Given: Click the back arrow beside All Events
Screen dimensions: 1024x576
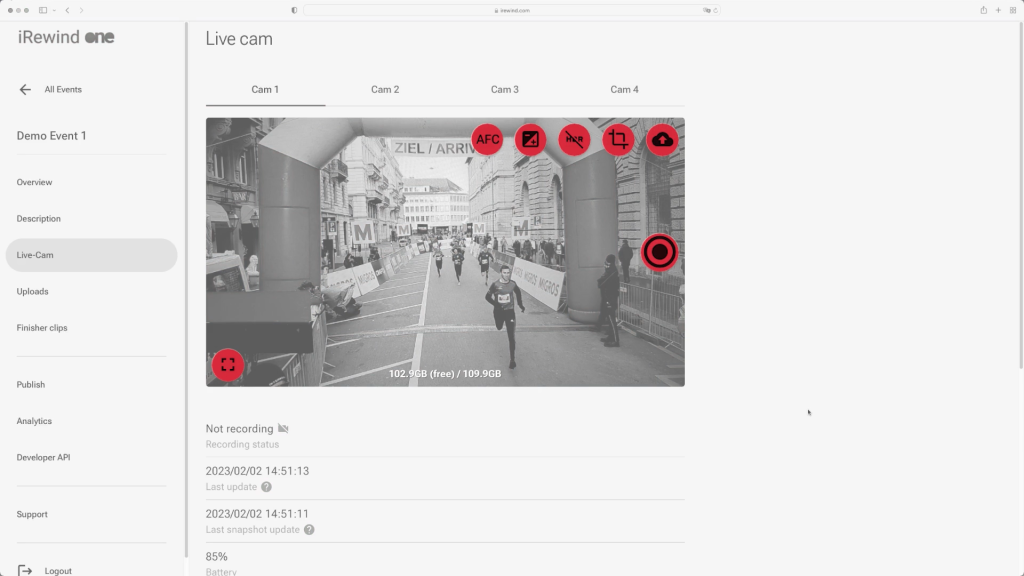Looking at the screenshot, I should tap(25, 89).
